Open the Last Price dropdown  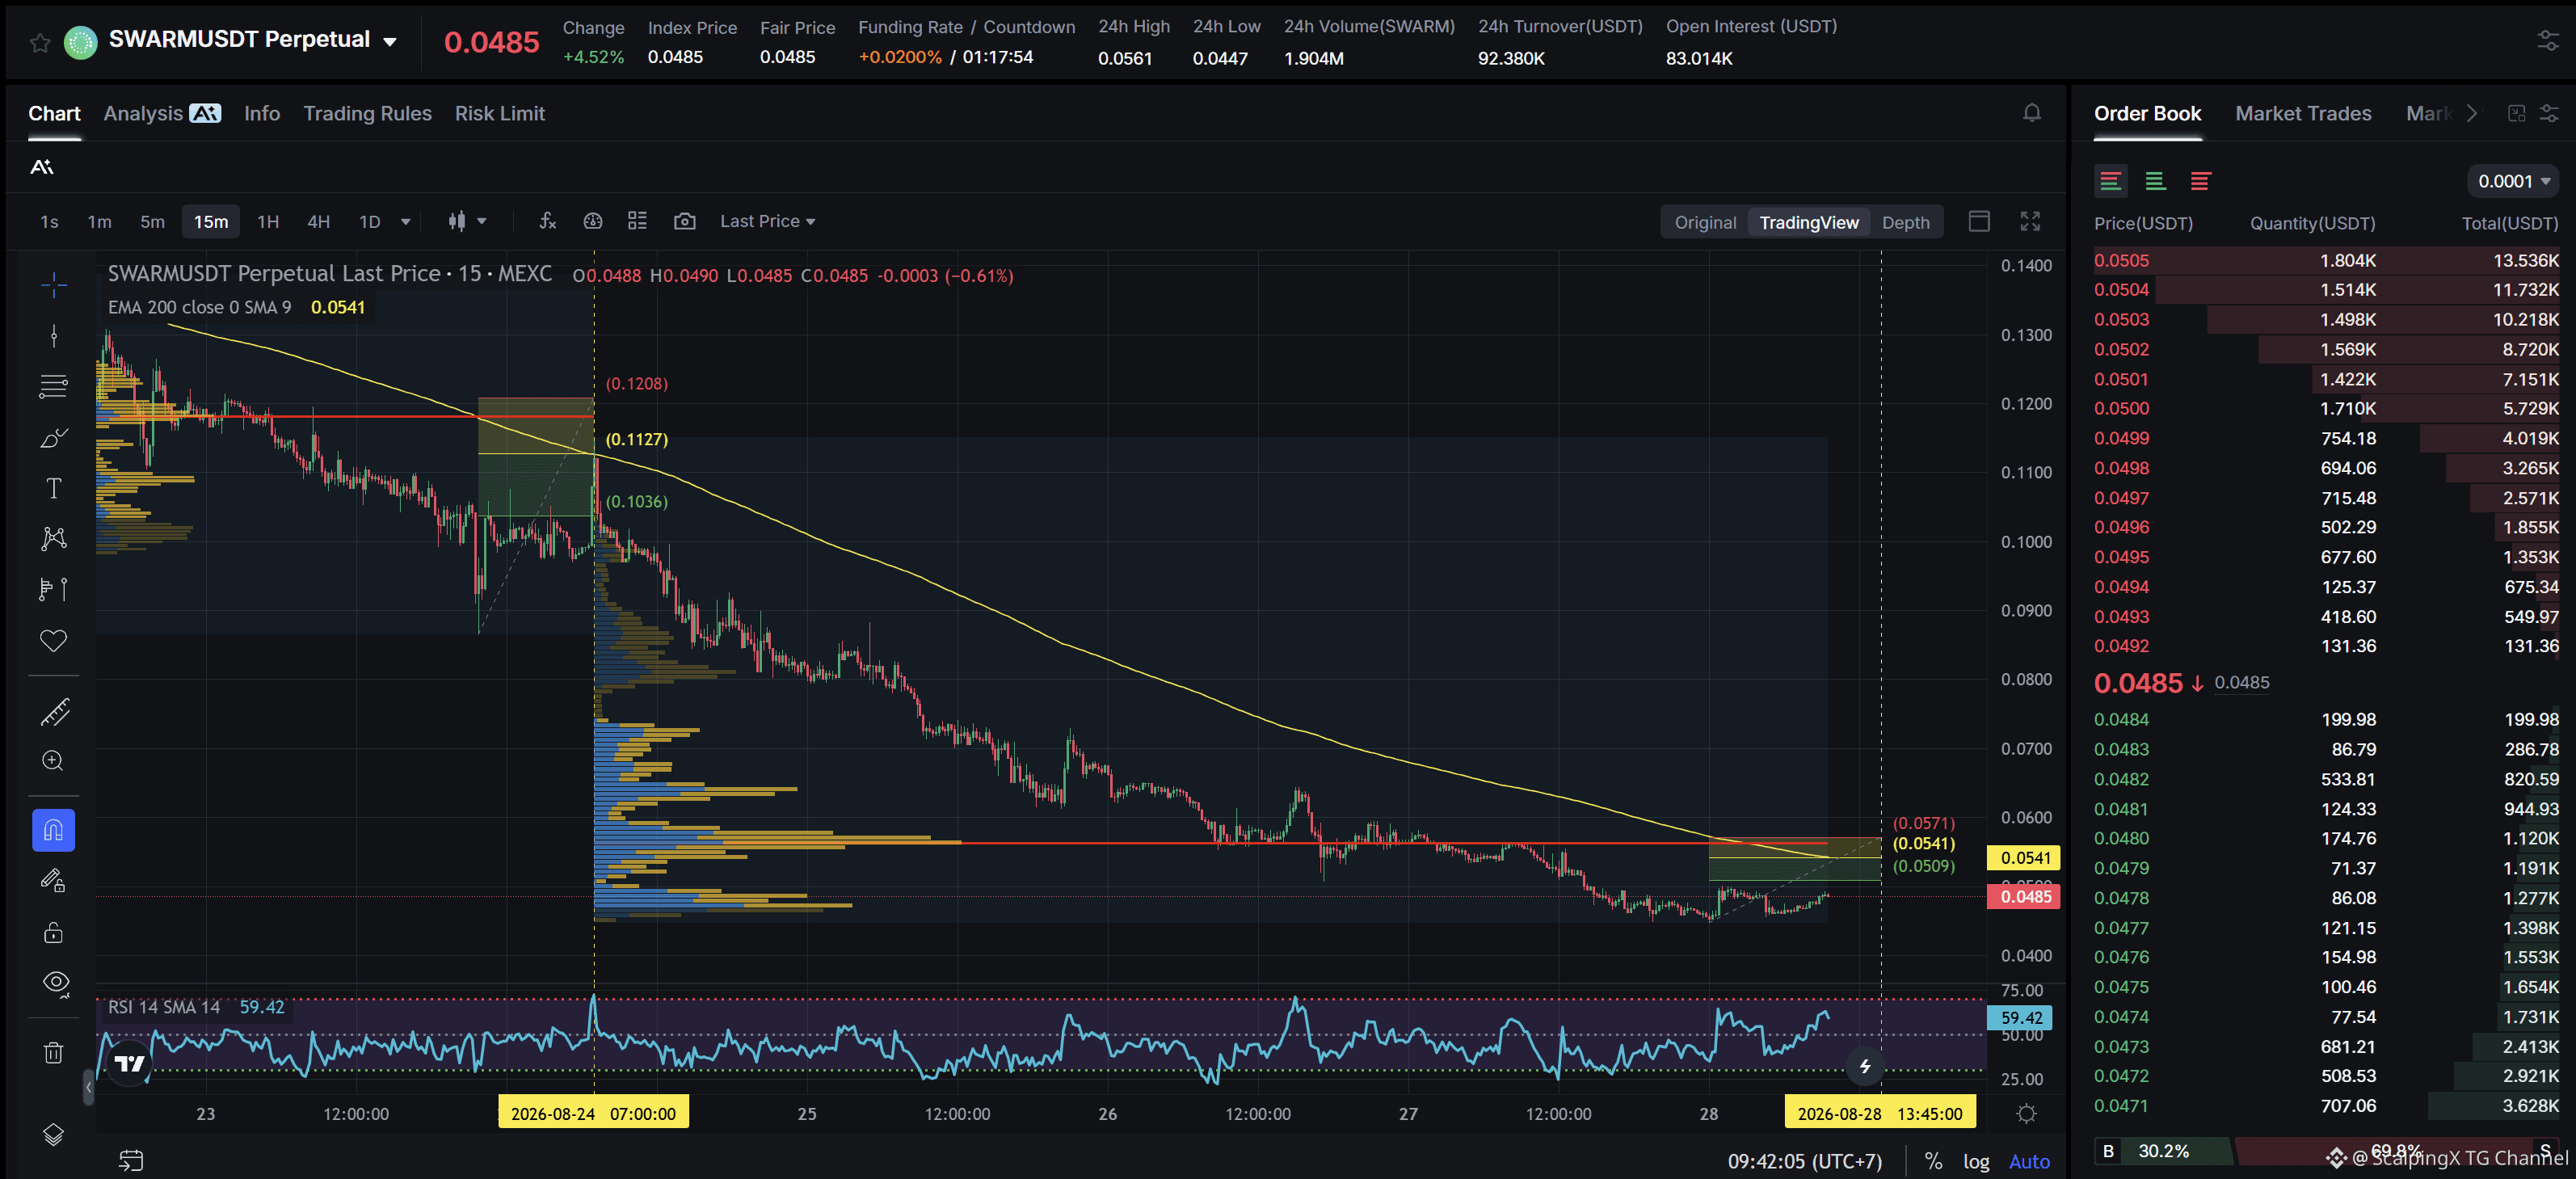pyautogui.click(x=767, y=221)
